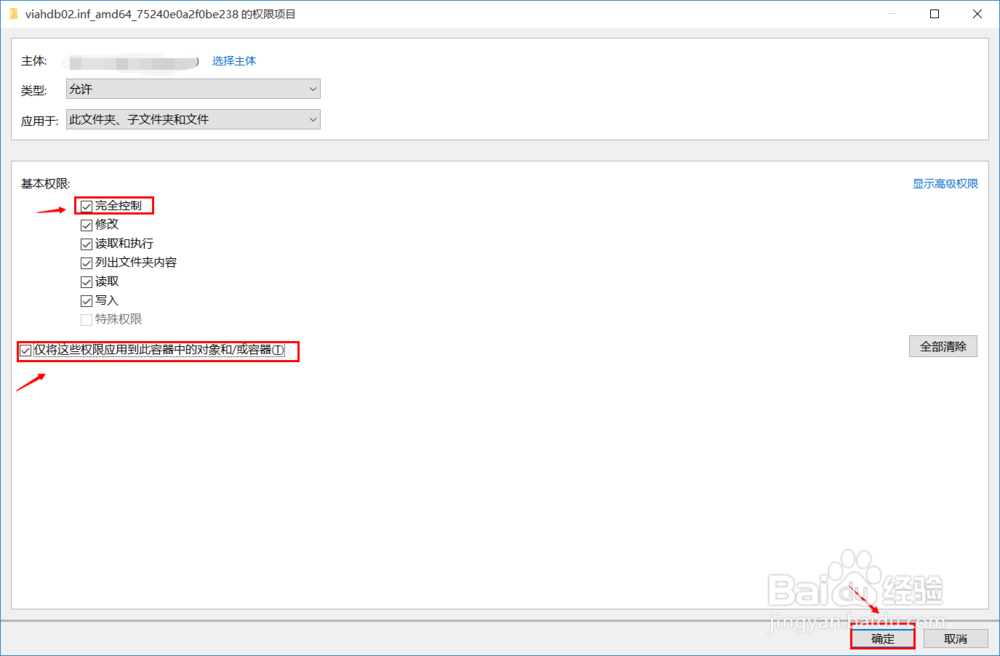
Task: Toggle the 完全控制 checkbox
Action: (86, 207)
